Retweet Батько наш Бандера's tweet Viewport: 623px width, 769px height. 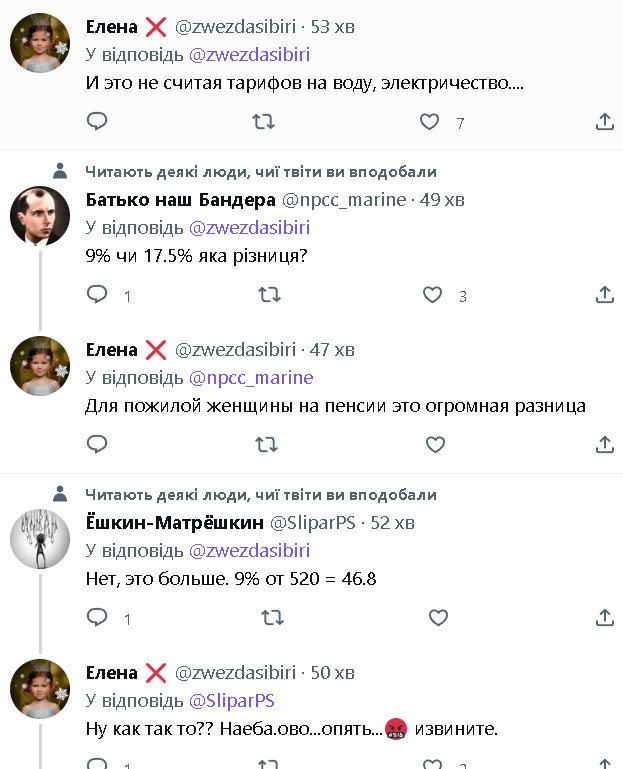pyautogui.click(x=269, y=295)
